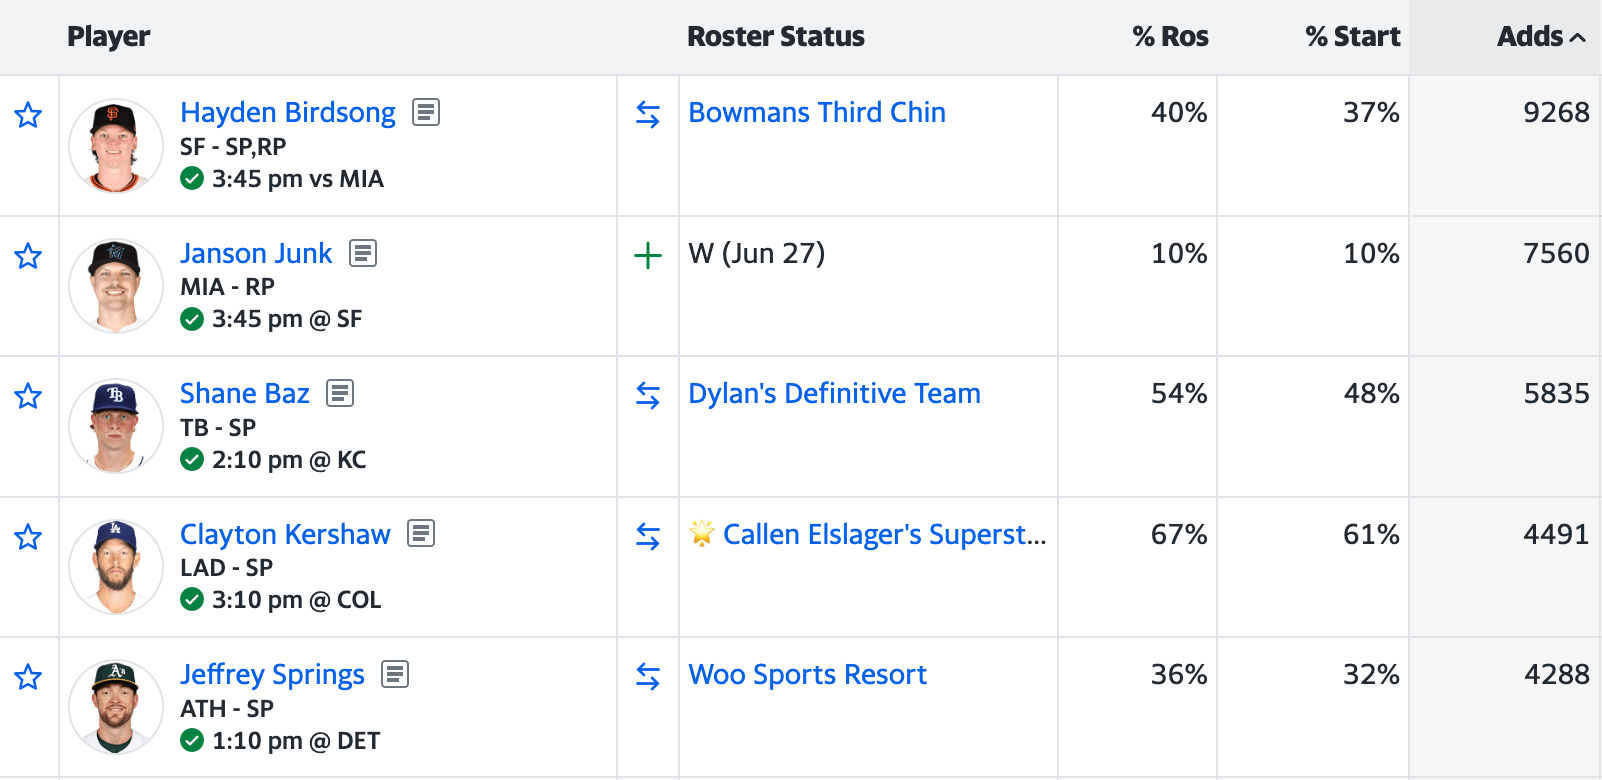Star Hayden Birdsong to watch list
The width and height of the screenshot is (1602, 780).
[28, 115]
